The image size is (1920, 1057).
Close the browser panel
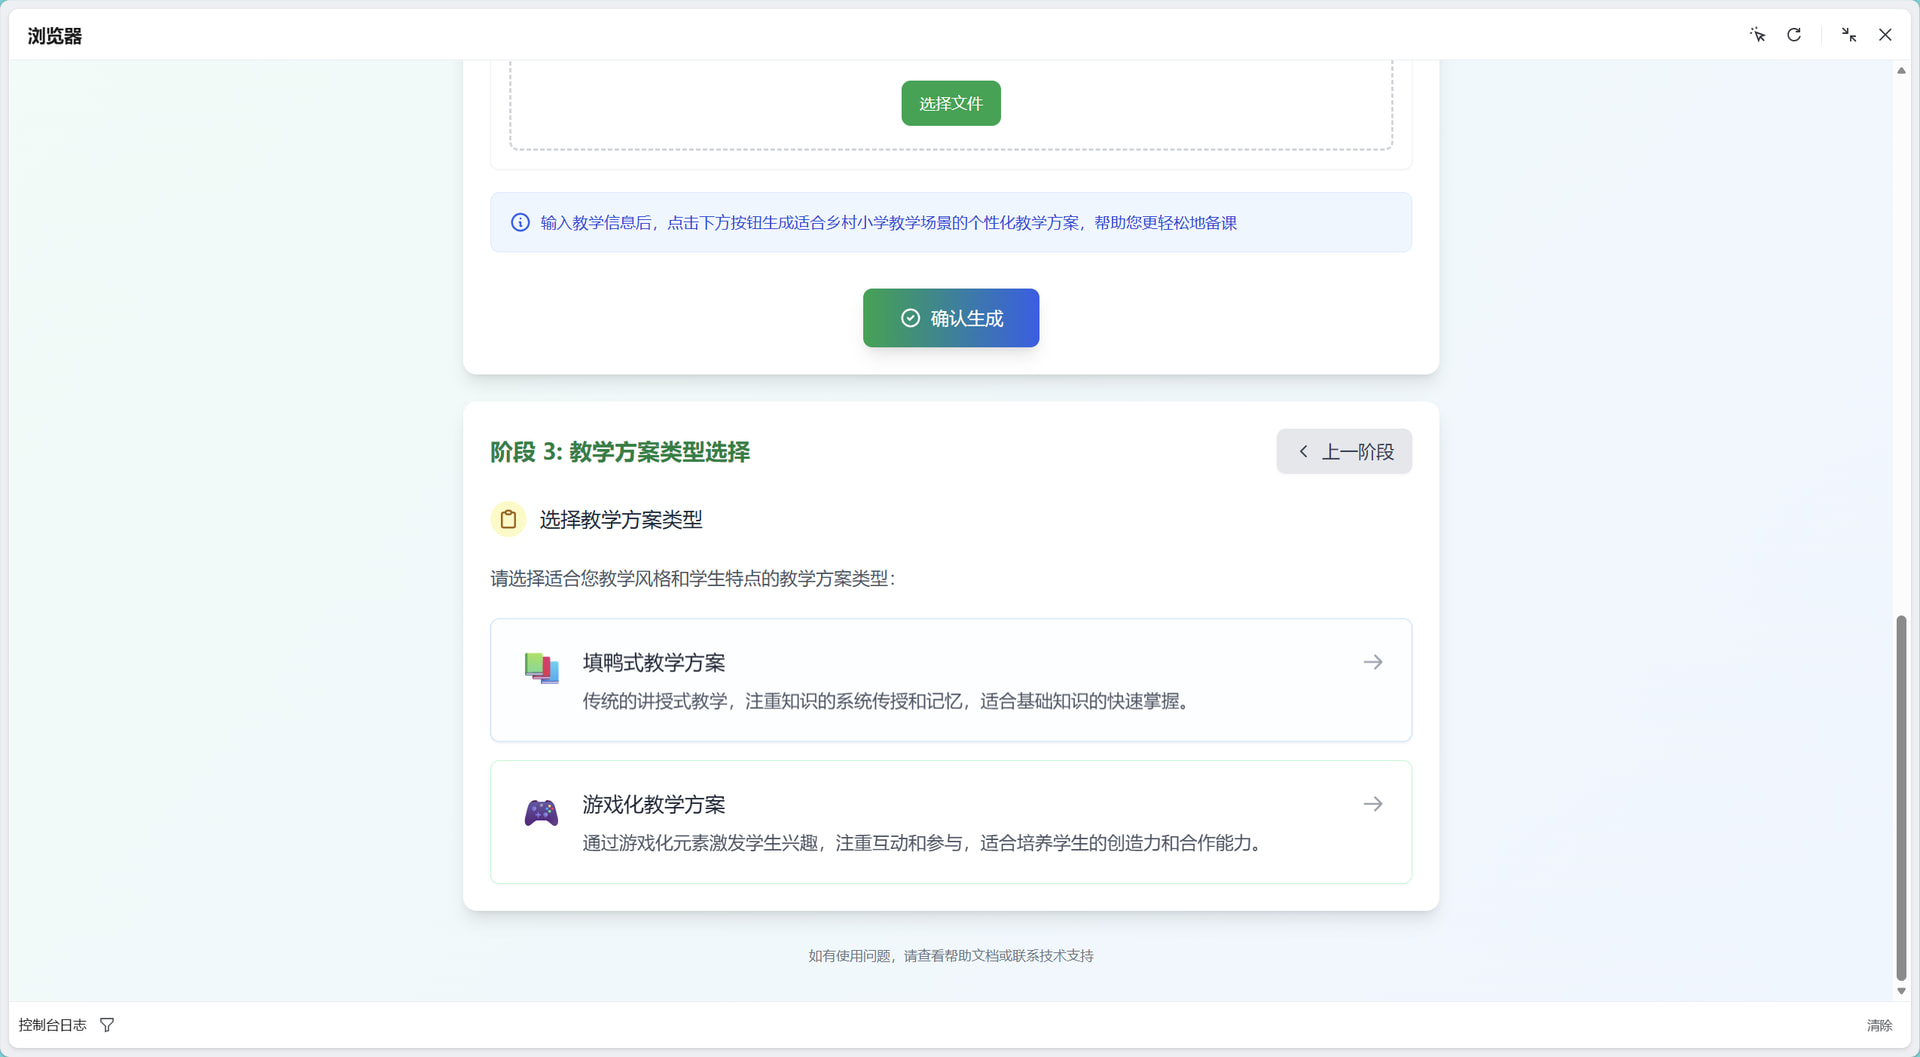pyautogui.click(x=1885, y=35)
